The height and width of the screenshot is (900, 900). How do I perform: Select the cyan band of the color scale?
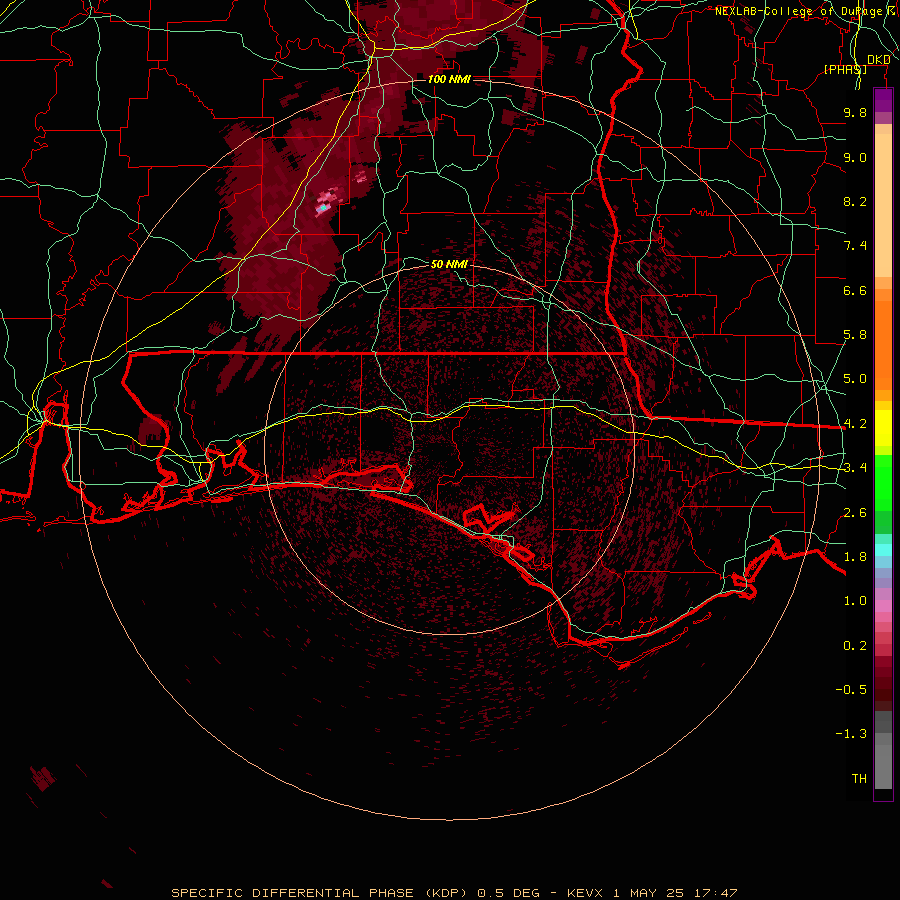883,550
